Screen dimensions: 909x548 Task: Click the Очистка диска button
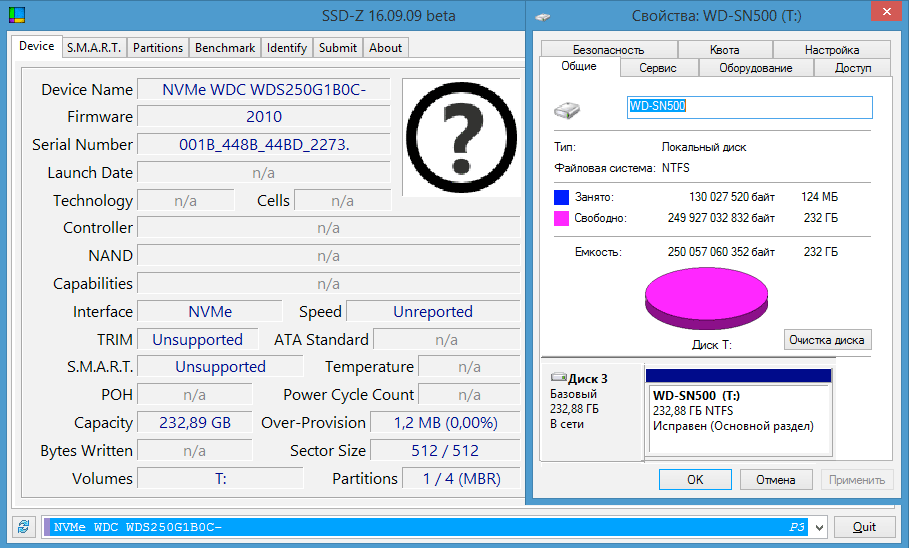pyautogui.click(x=827, y=340)
